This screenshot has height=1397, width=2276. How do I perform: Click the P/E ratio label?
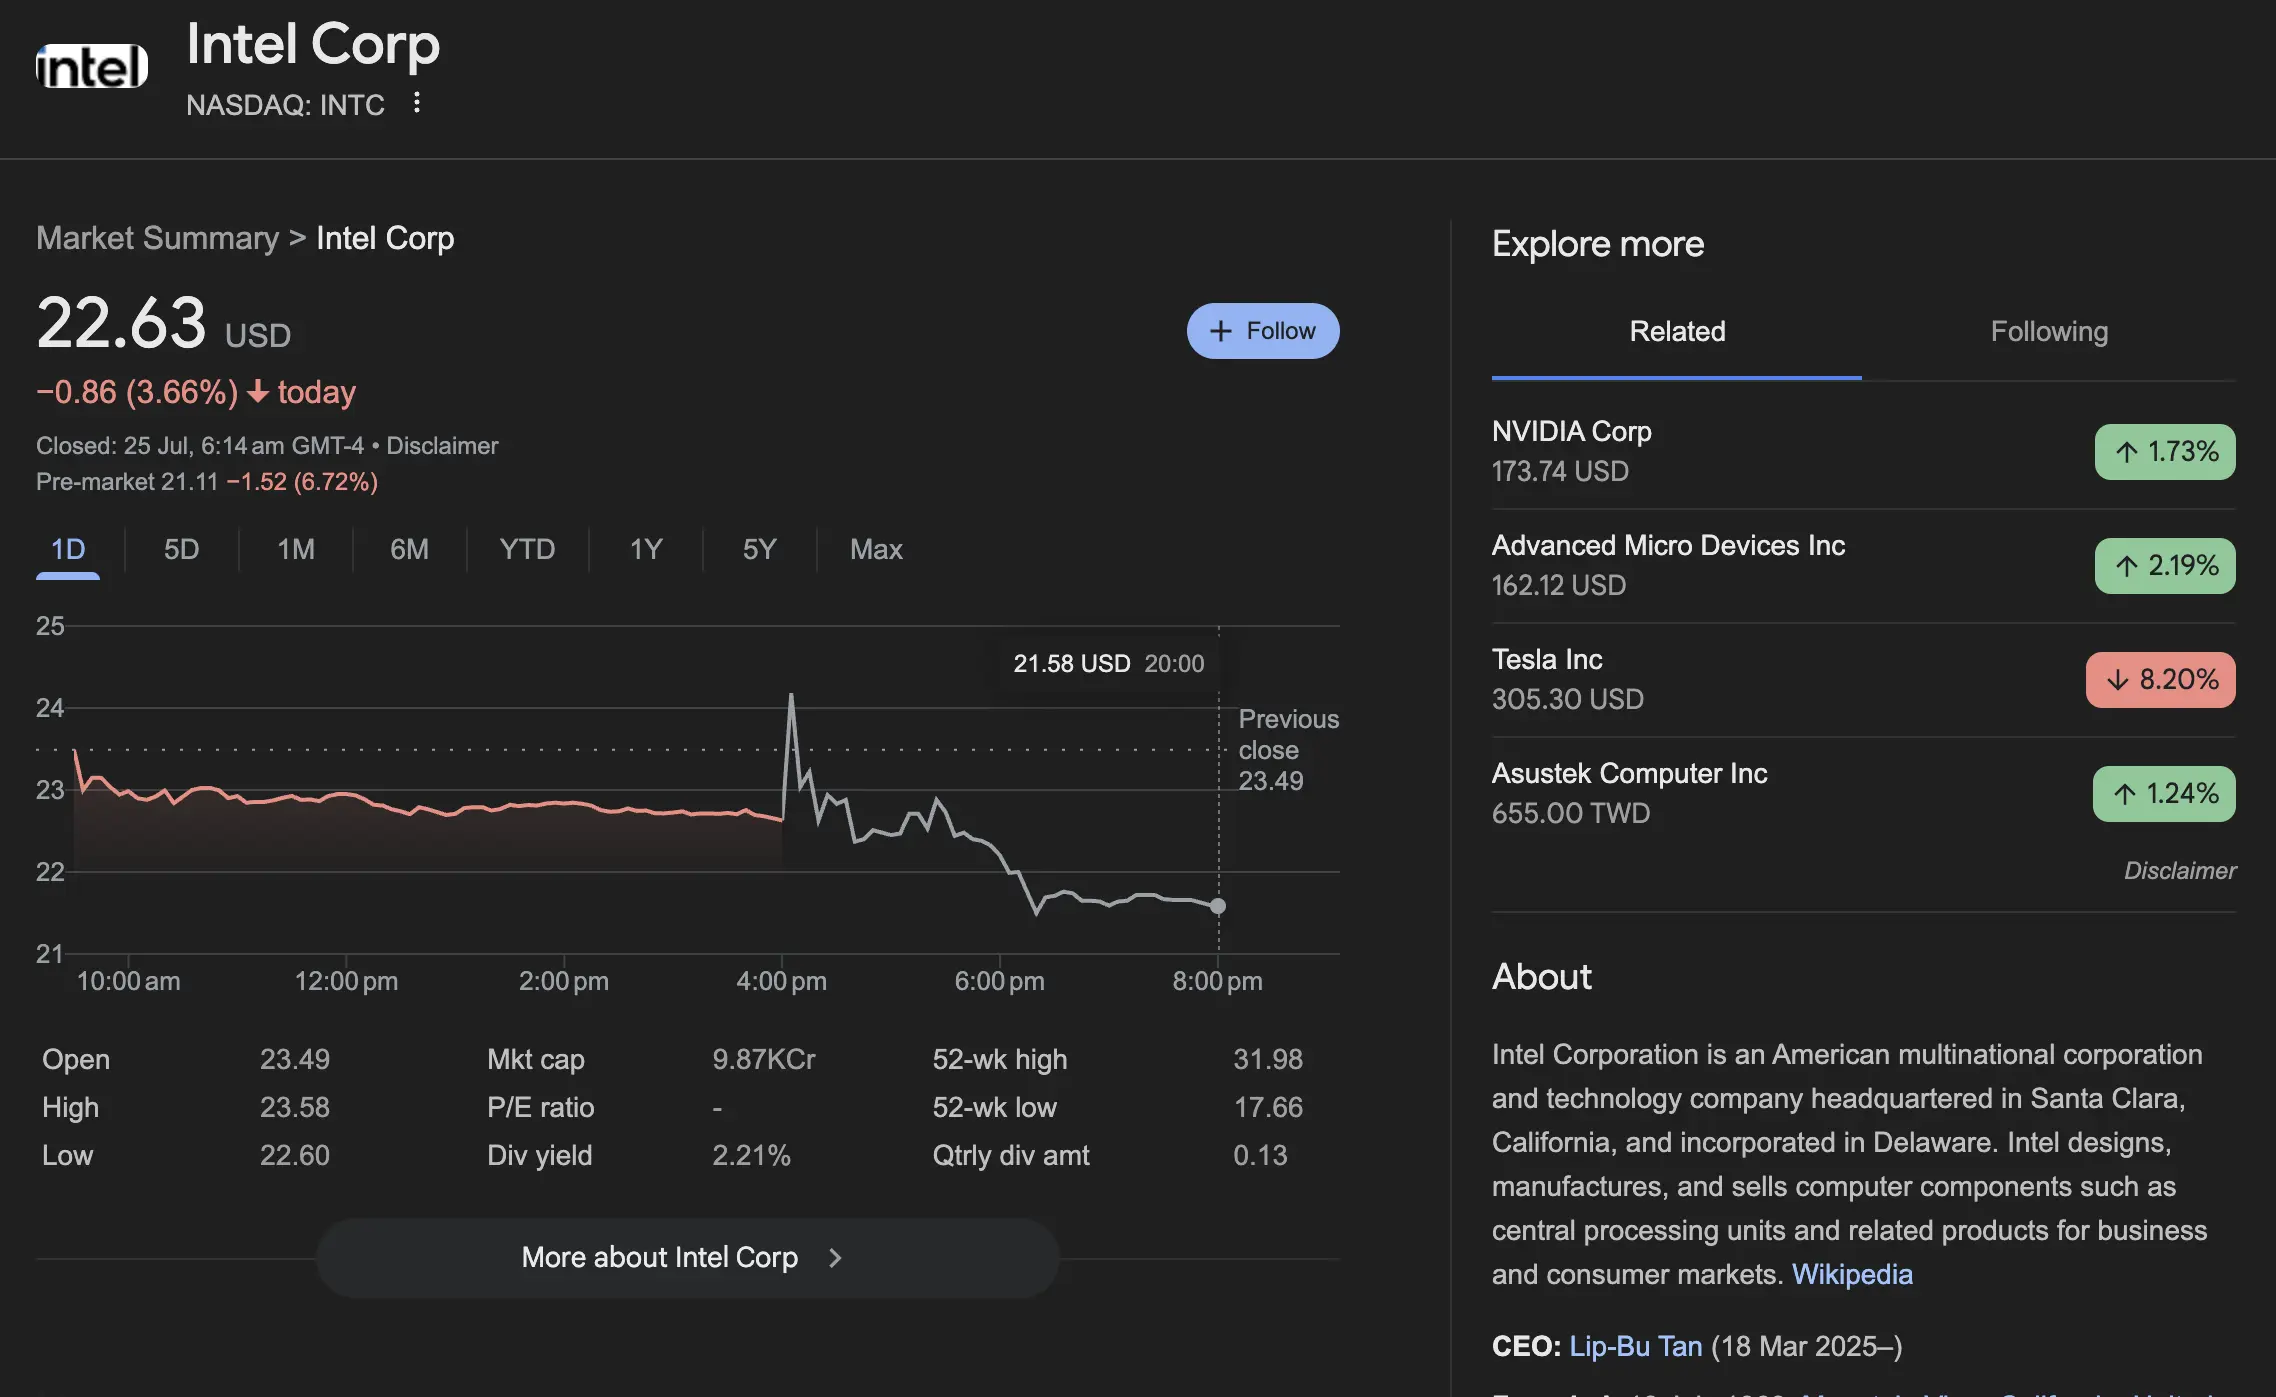point(540,1107)
